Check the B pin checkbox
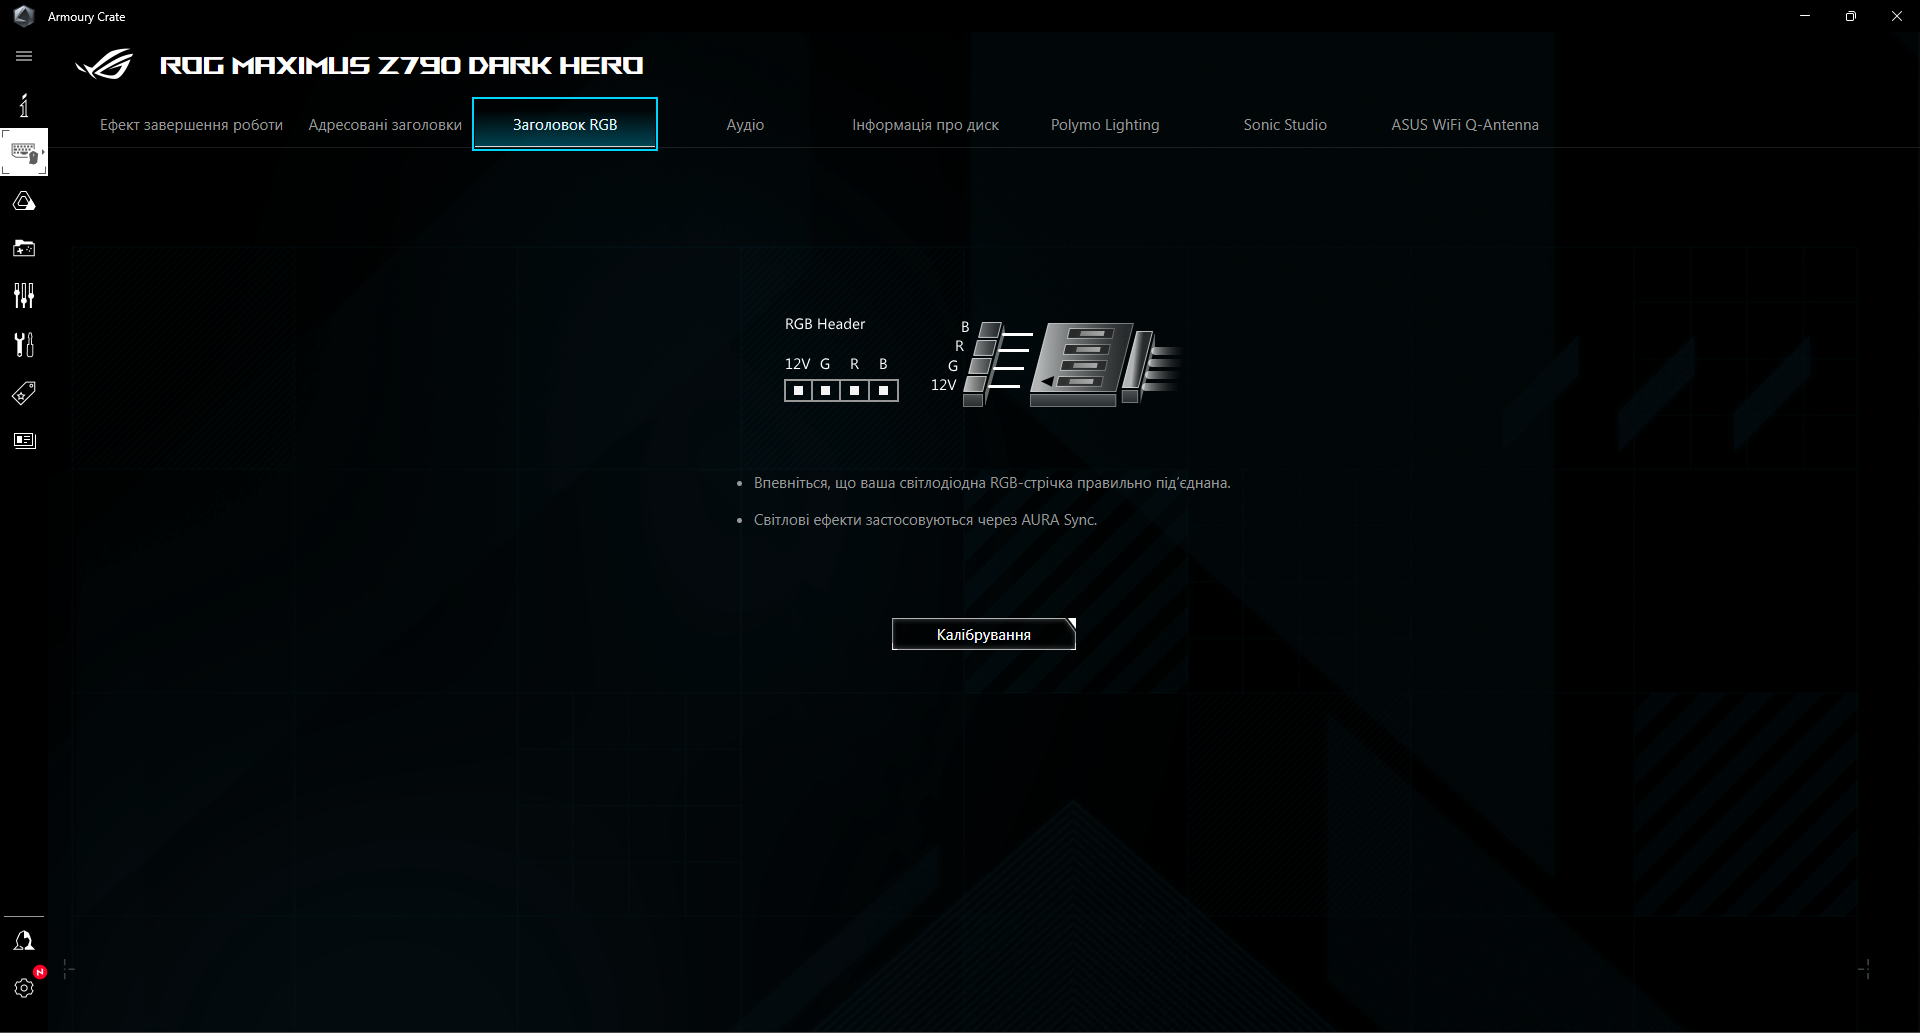The height and width of the screenshot is (1033, 1920). (x=882, y=390)
